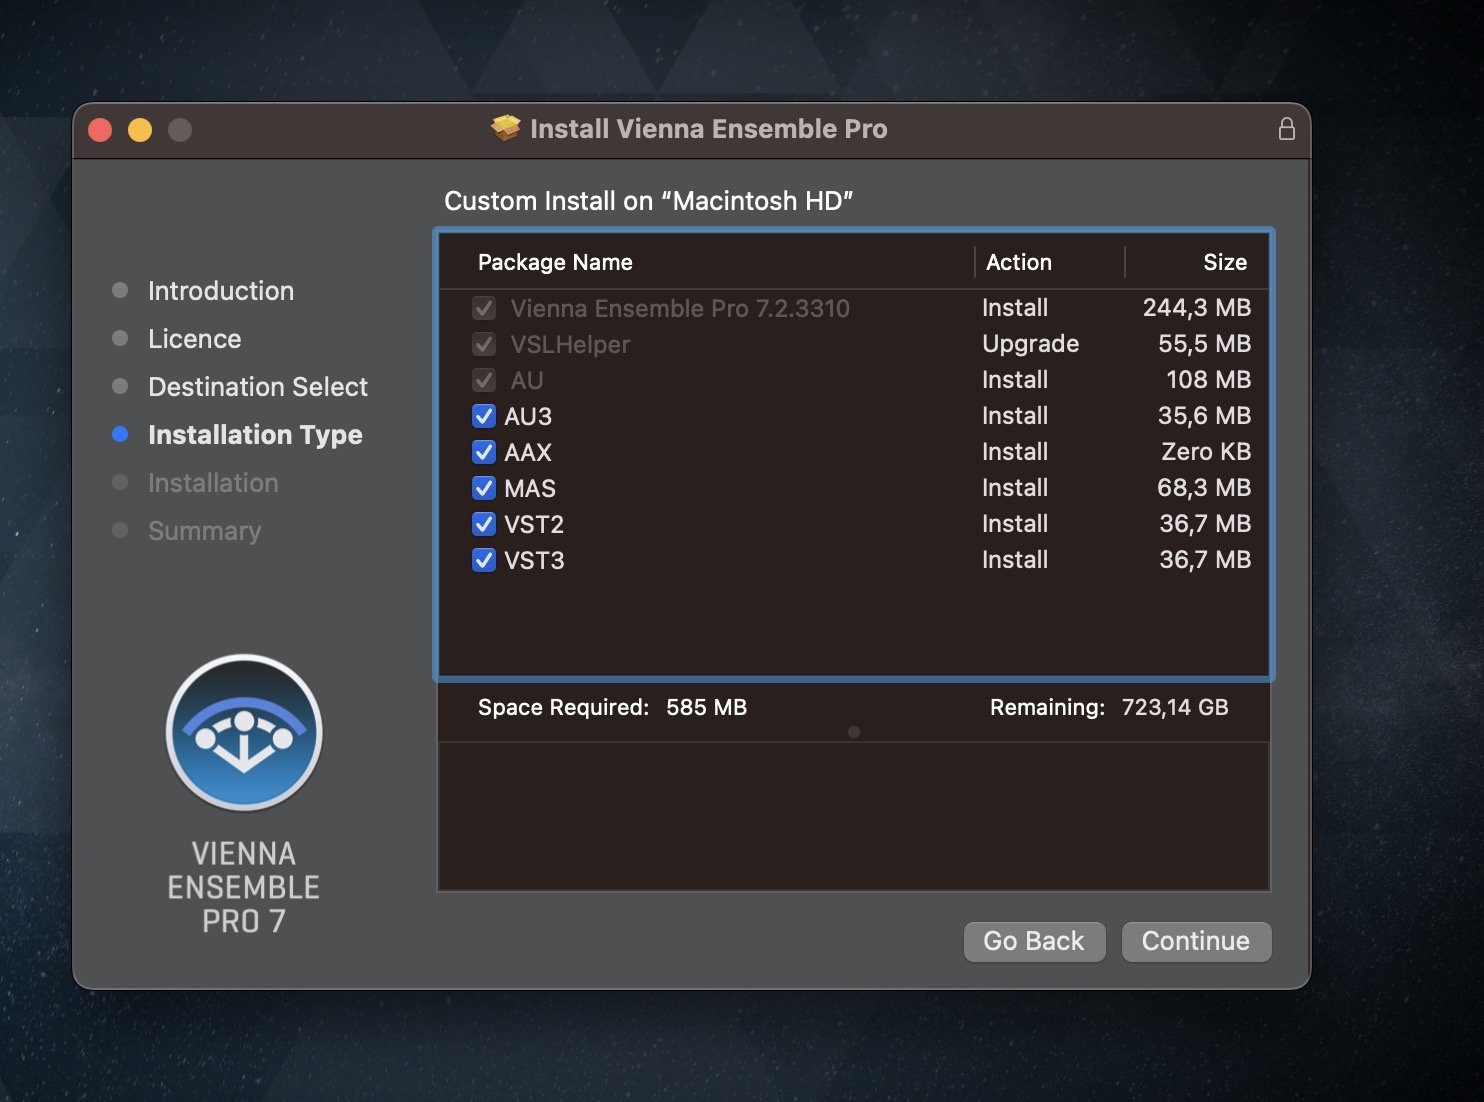Click the Continue button
Screen dimensions: 1484x1102
1196,941
